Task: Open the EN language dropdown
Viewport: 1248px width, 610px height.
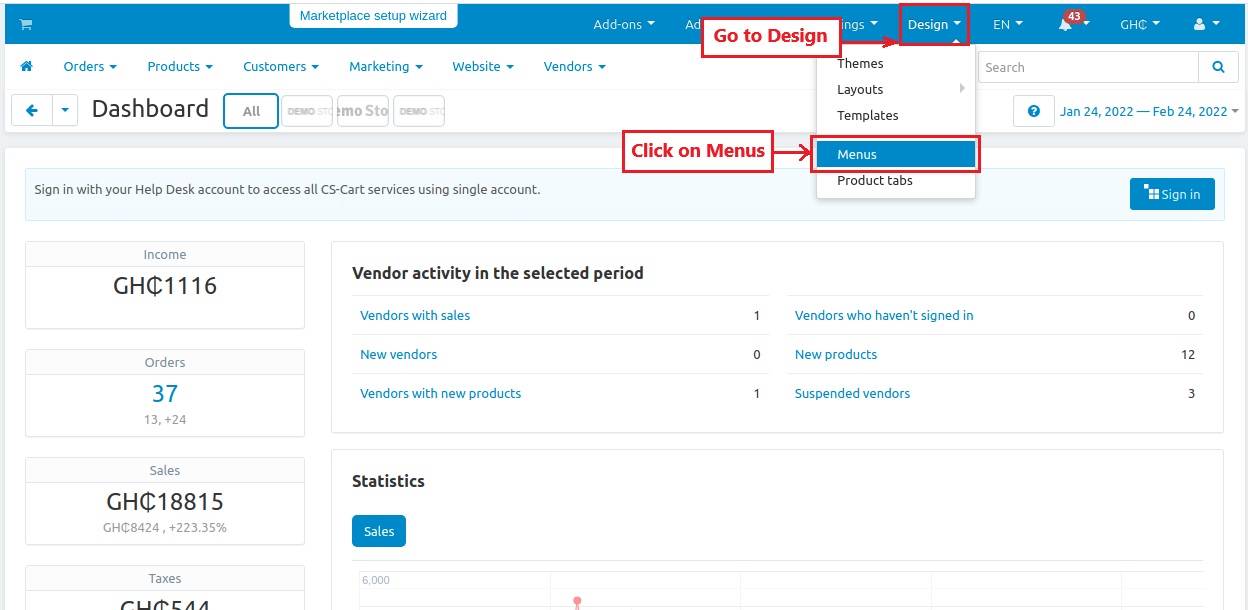Action: click(x=1007, y=24)
